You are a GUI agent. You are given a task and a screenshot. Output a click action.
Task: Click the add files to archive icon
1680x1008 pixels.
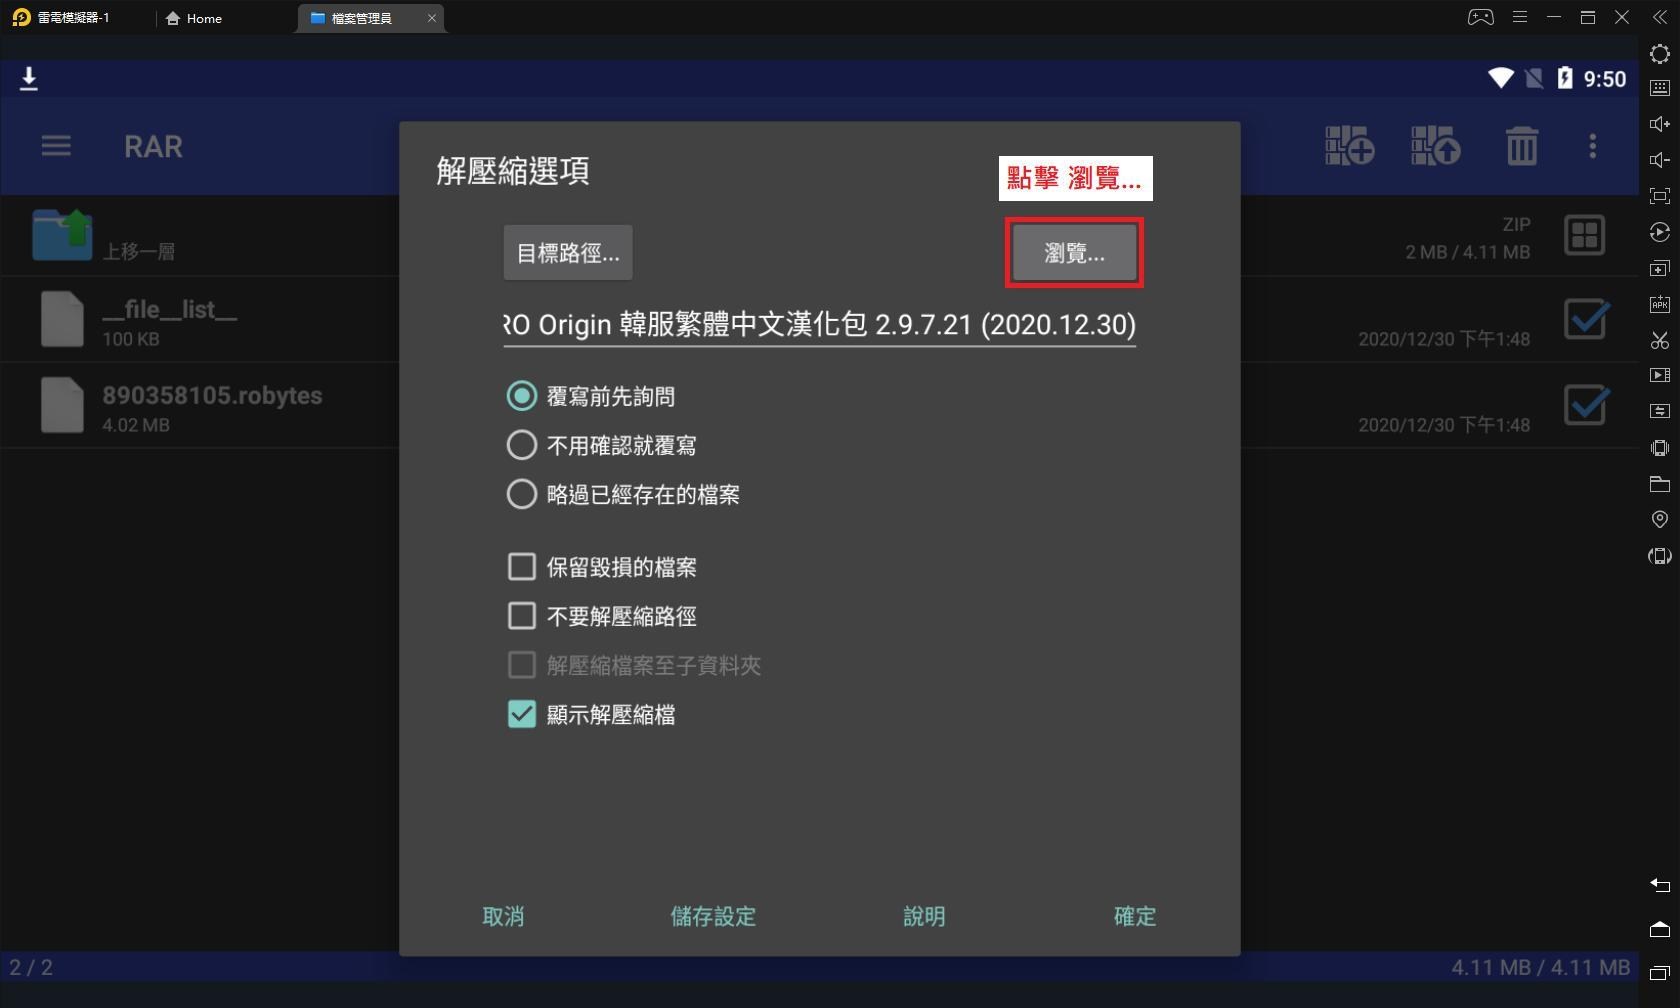(x=1349, y=146)
